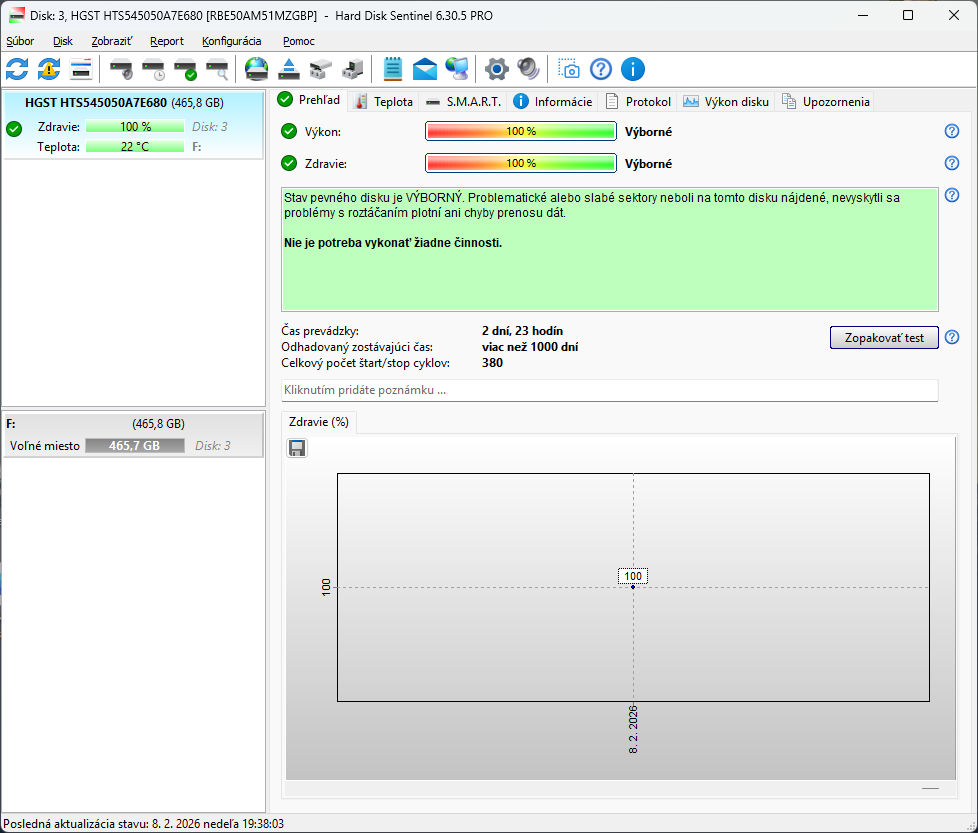
Task: Open the blue notepad report icon
Action: point(393,69)
